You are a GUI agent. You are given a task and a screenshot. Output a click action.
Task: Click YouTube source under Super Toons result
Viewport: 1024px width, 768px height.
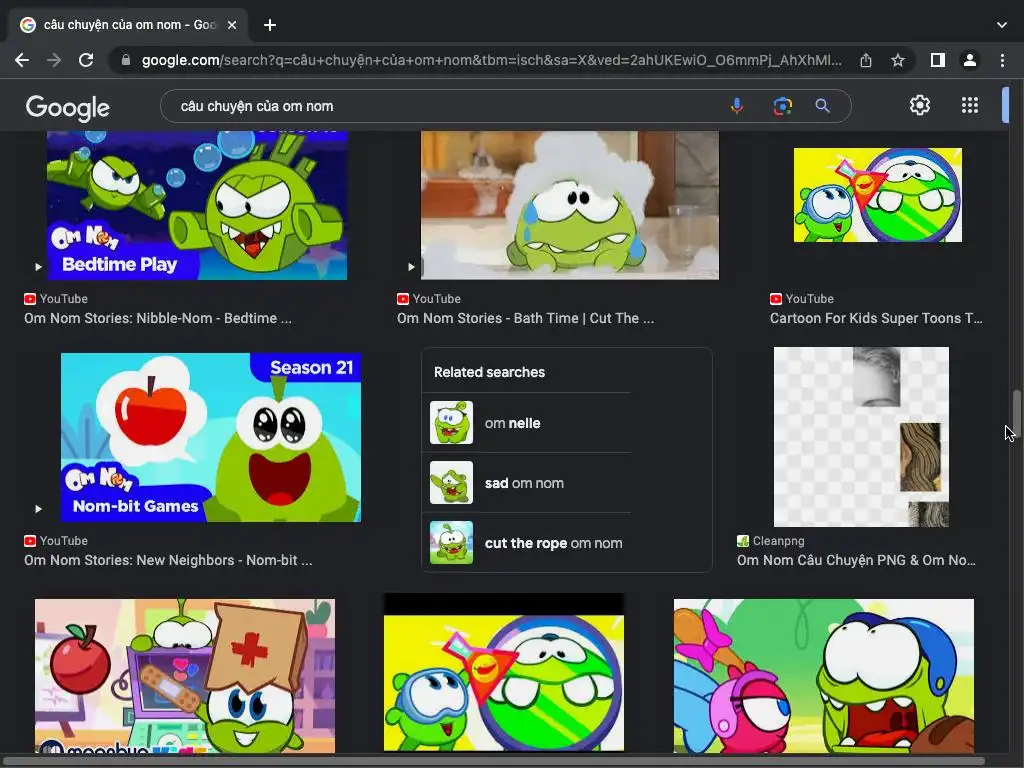802,298
